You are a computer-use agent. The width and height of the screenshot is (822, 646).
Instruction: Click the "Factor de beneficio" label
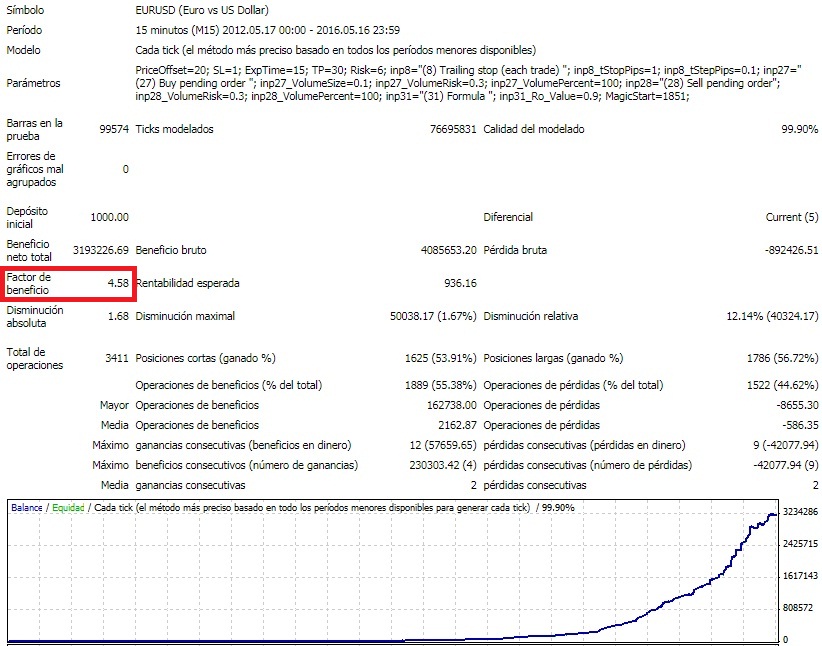[28, 283]
